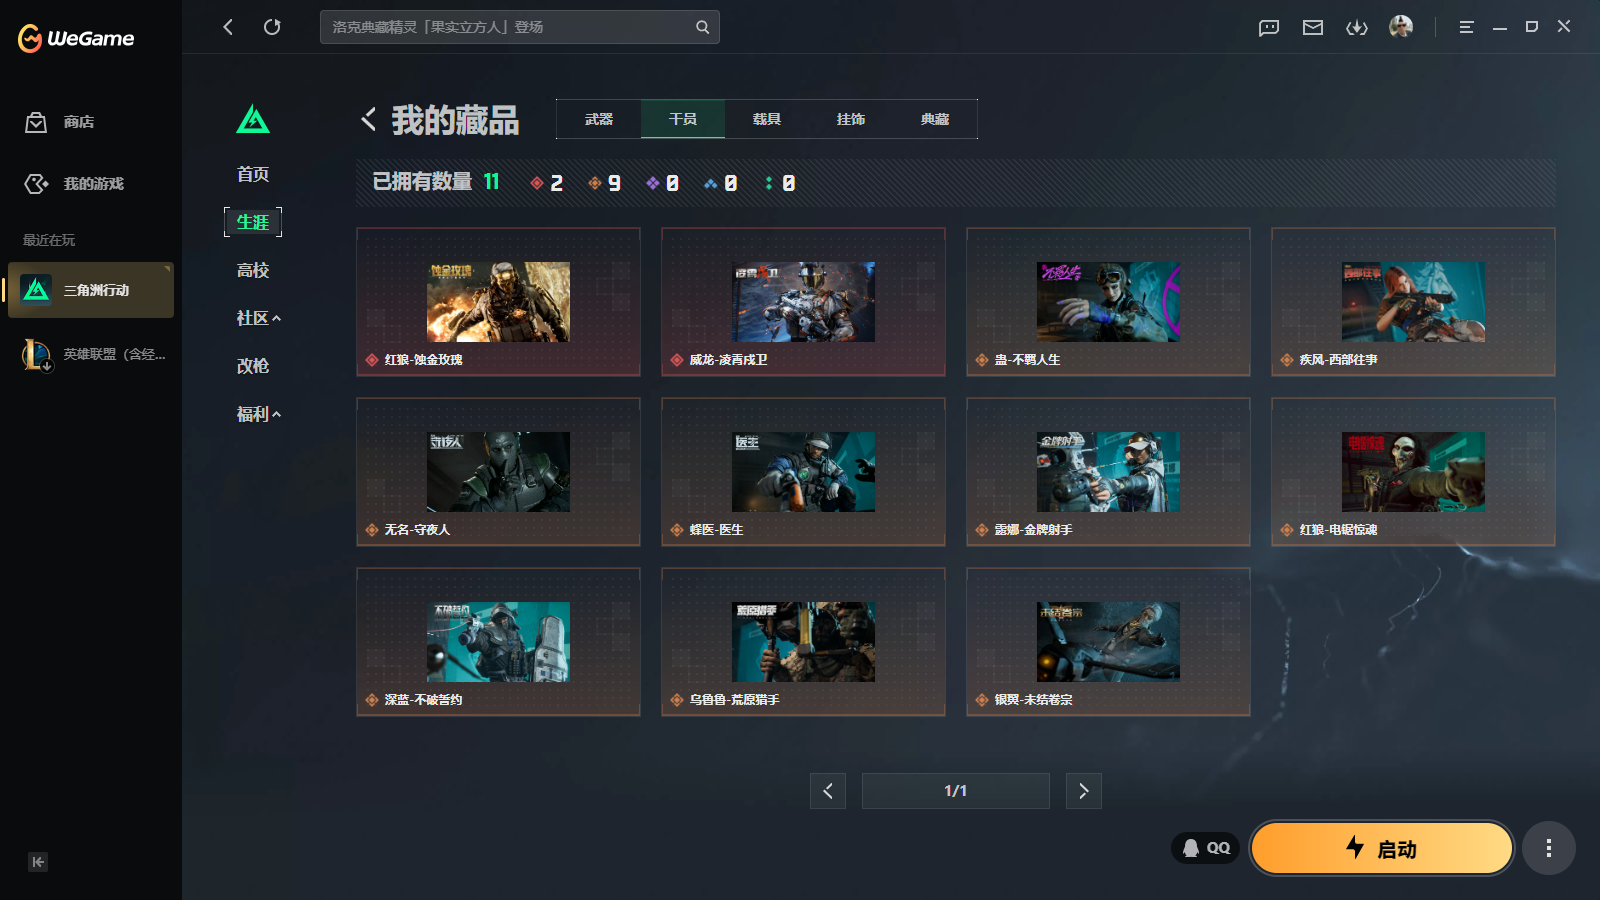Open the chat messages icon

click(x=1269, y=27)
